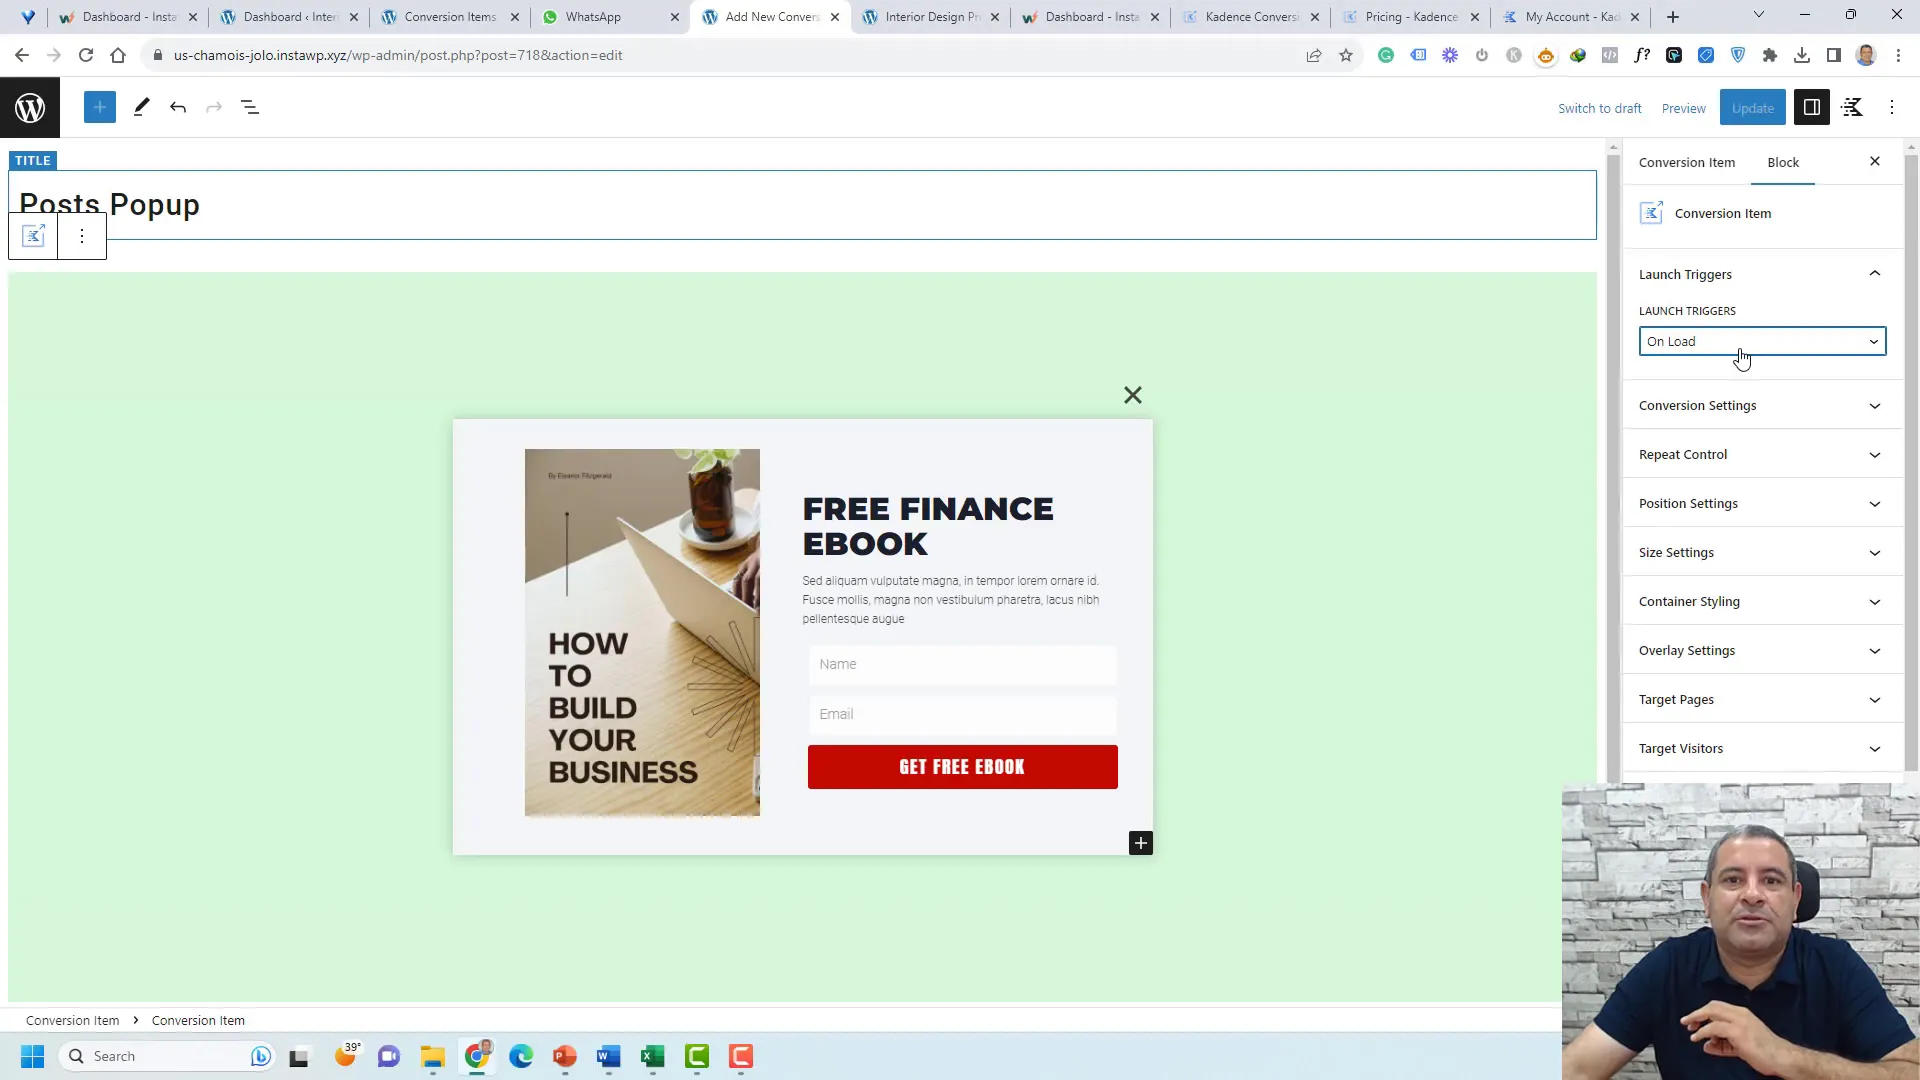Select the On Load launch trigger dropdown
The height and width of the screenshot is (1080, 1920).
(1762, 340)
